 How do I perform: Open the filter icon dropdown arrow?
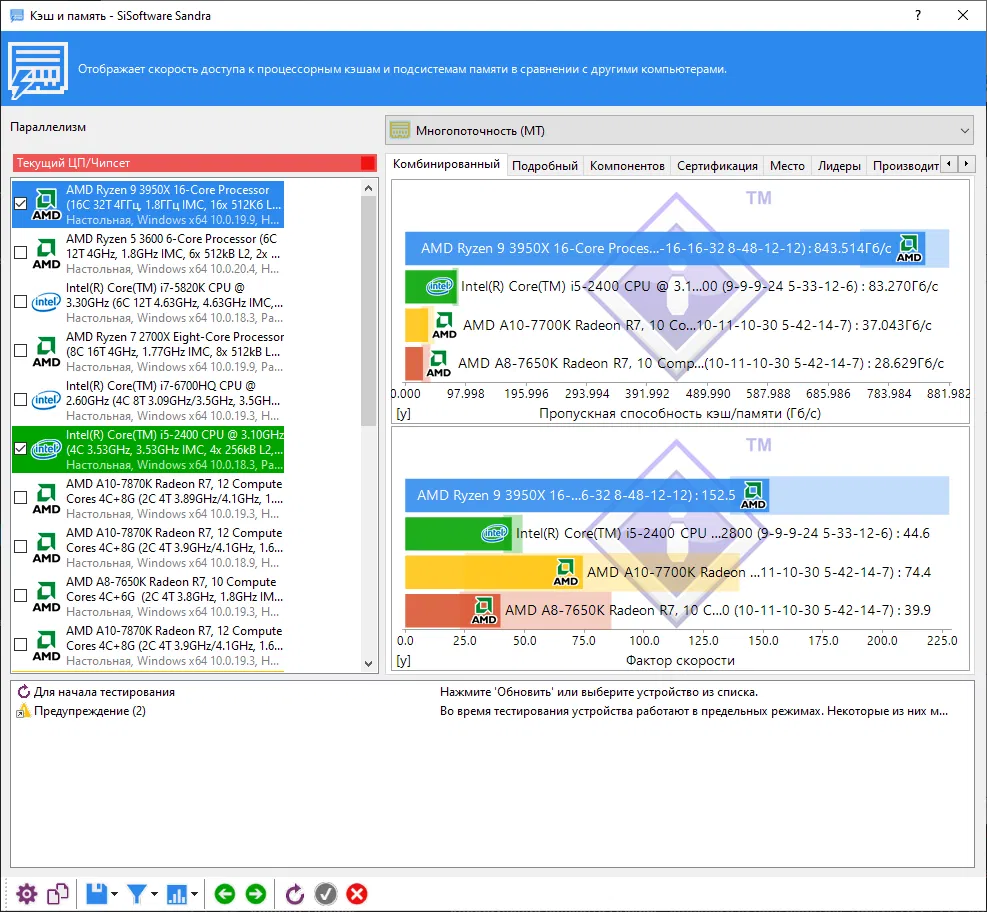[x=154, y=894]
